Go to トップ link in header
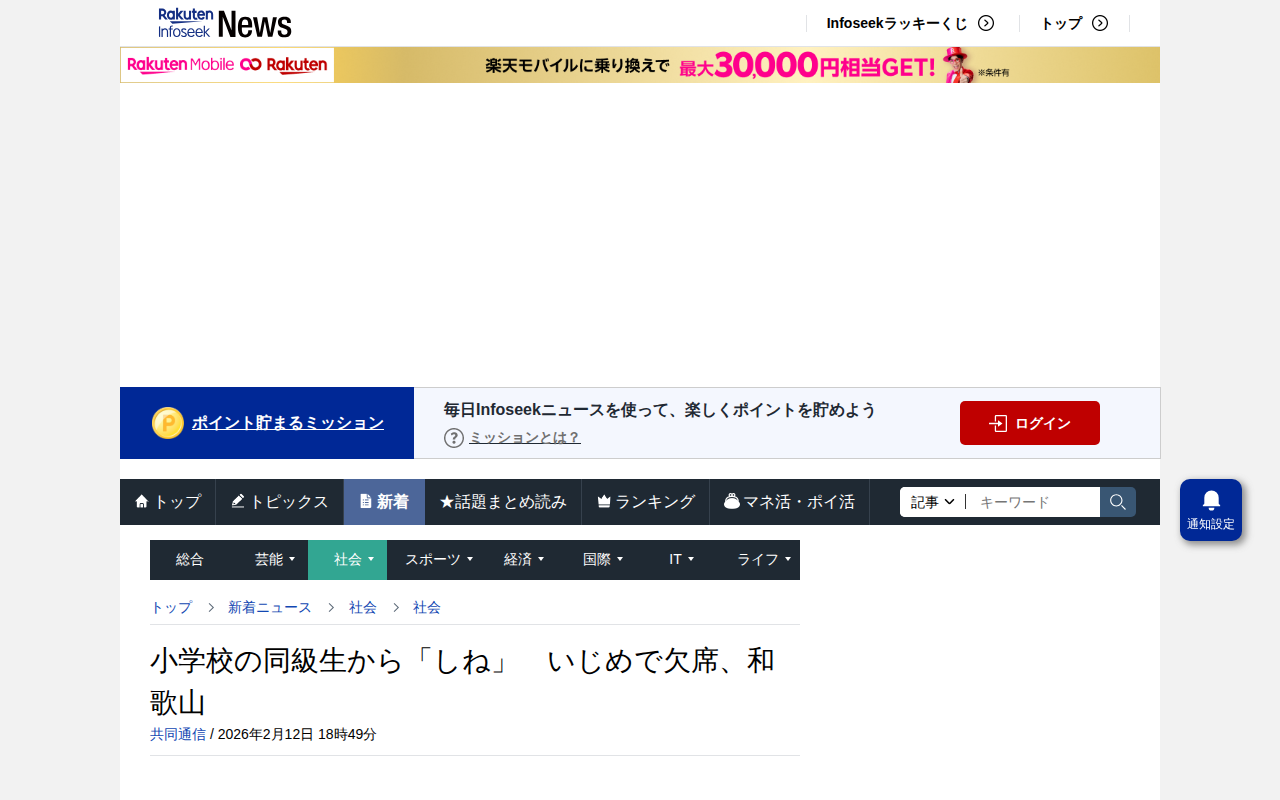1280x800 pixels. click(x=1061, y=23)
